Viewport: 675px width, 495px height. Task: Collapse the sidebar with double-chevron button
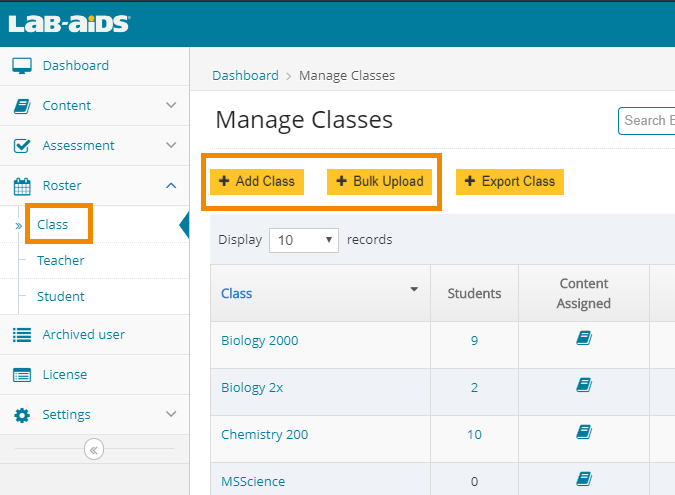click(x=94, y=449)
